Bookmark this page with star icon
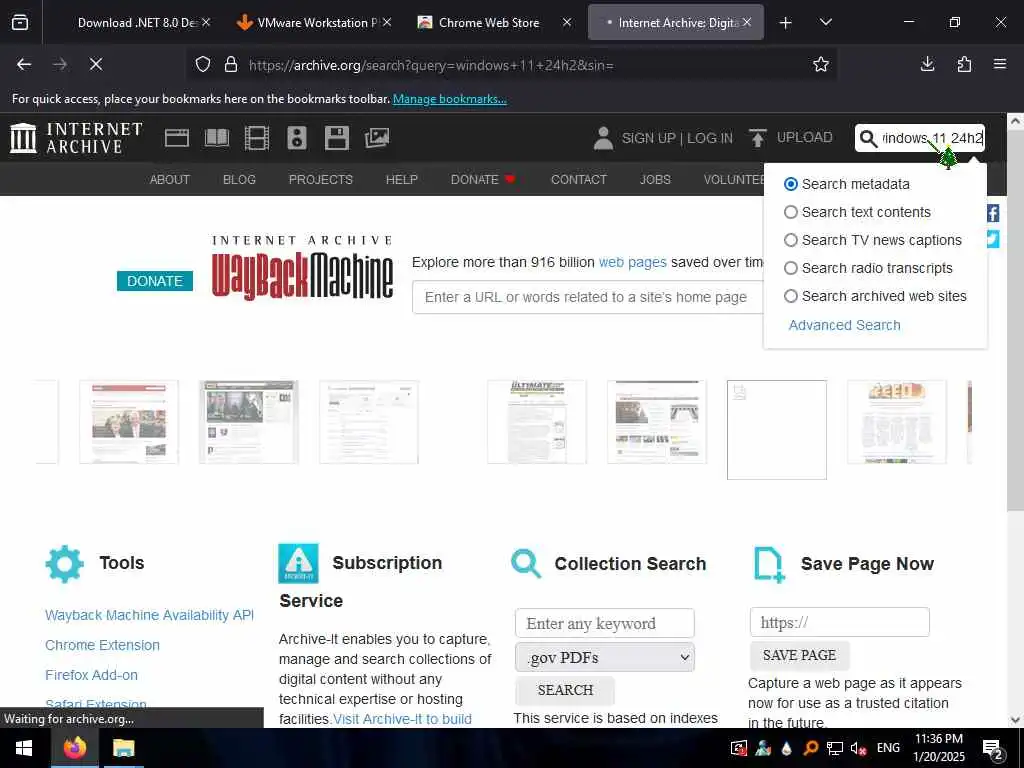 821,64
